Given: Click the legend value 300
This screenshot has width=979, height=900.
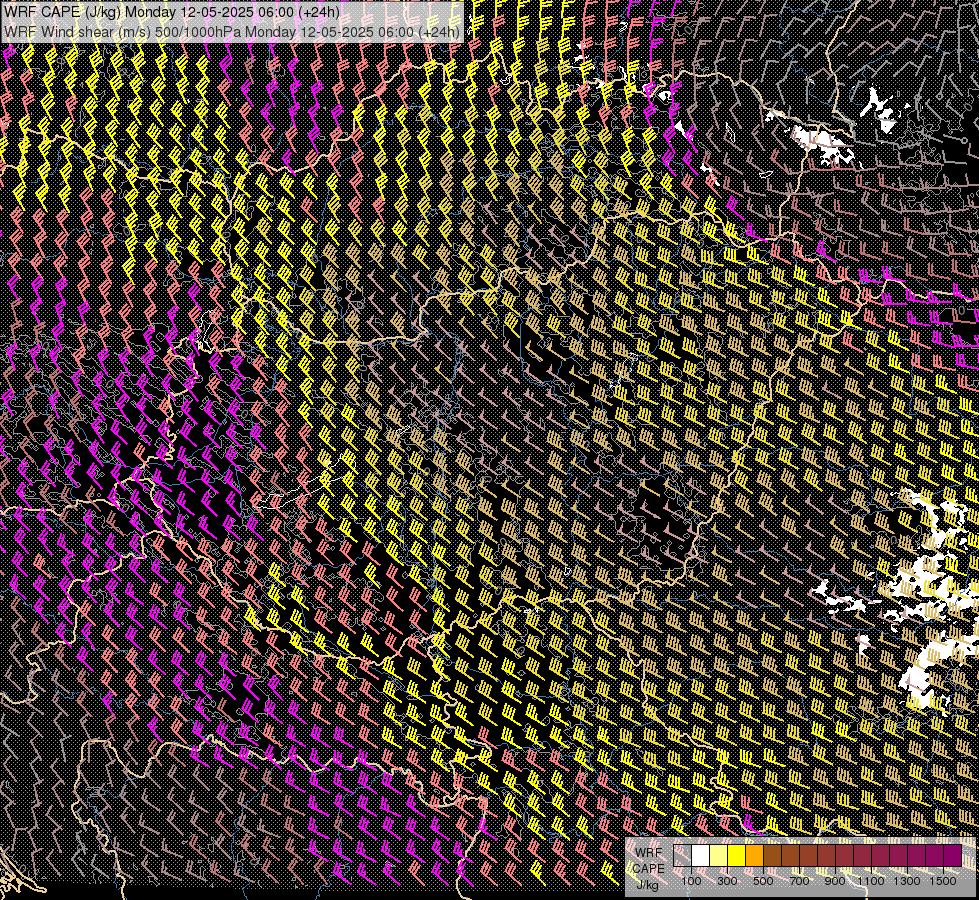Looking at the screenshot, I should [727, 881].
